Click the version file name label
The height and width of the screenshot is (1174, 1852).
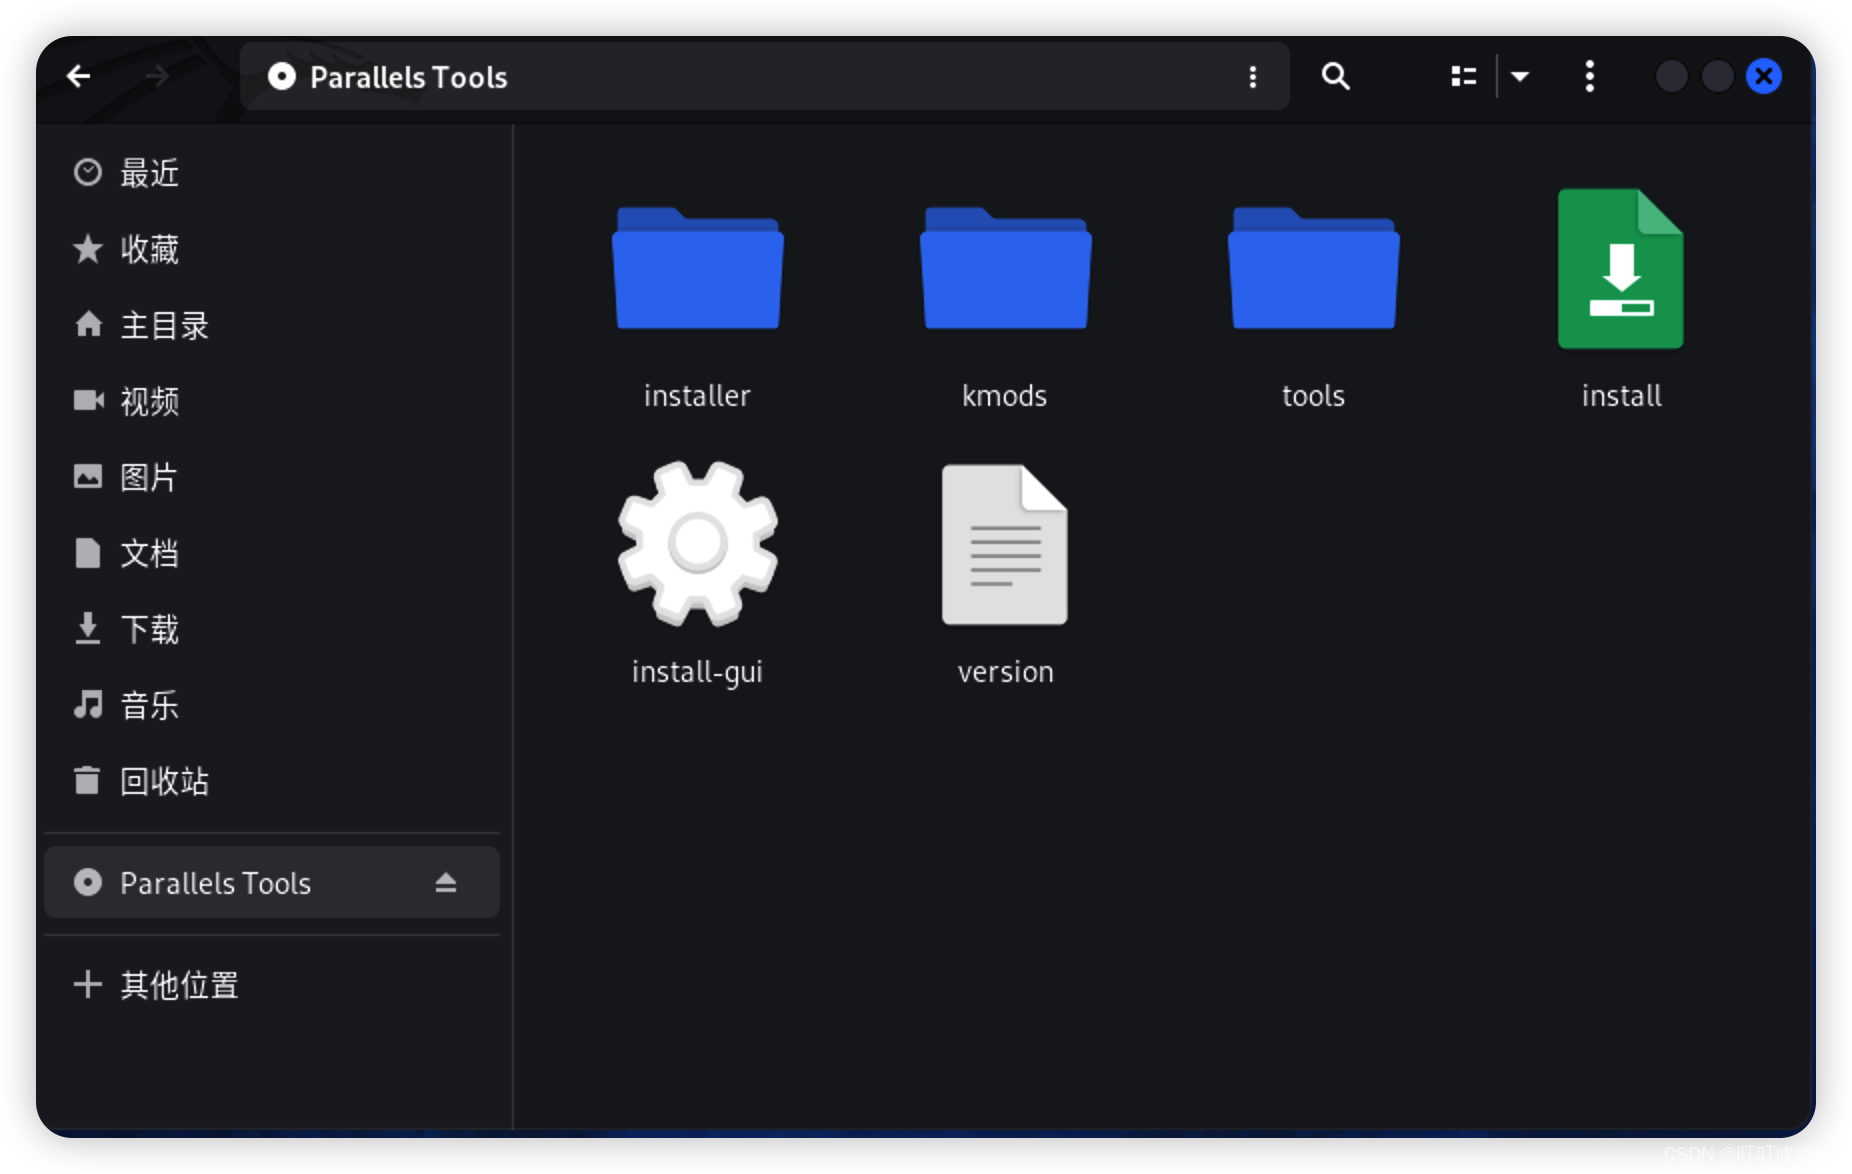(x=1005, y=672)
